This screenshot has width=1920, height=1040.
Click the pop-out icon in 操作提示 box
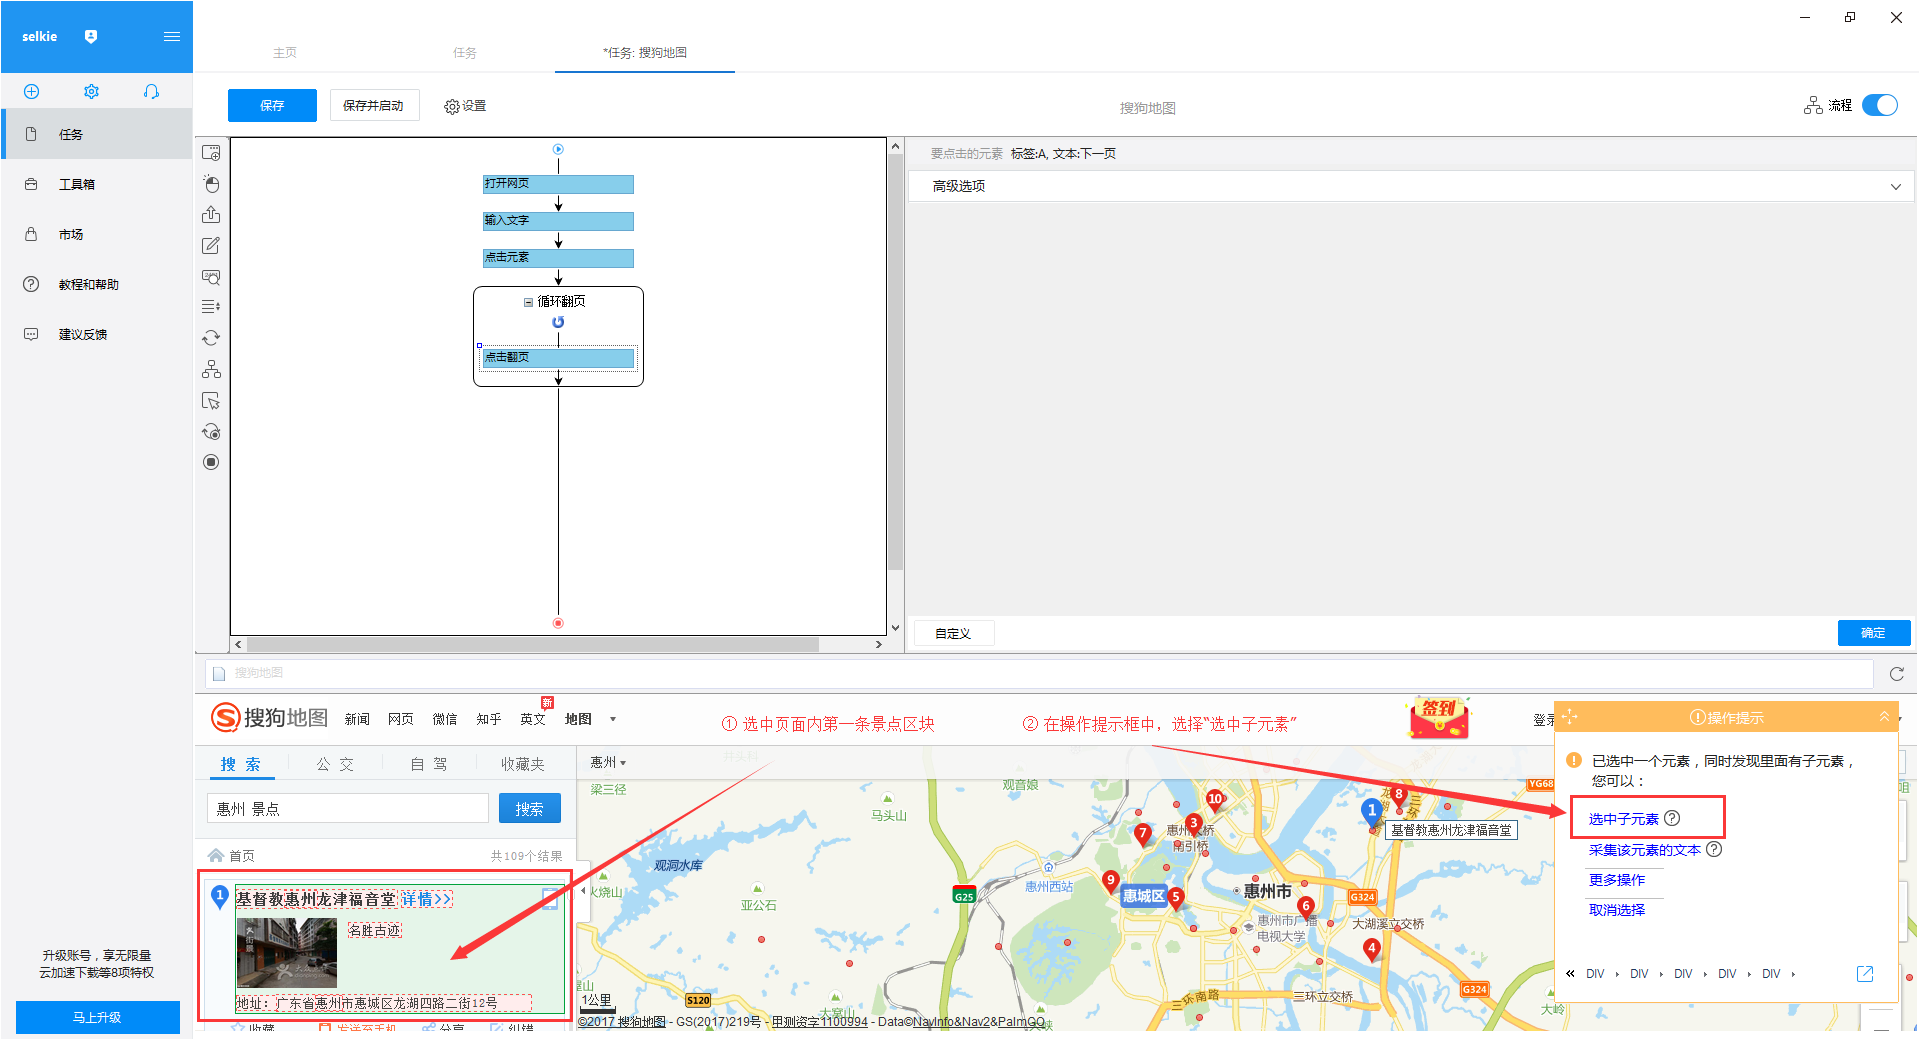pos(1865,974)
